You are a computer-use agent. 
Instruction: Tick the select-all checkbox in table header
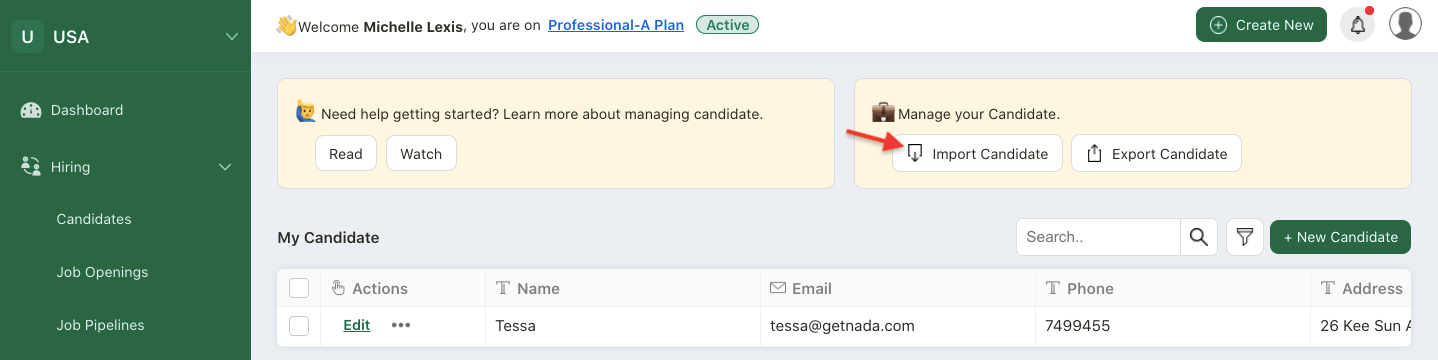coord(299,288)
